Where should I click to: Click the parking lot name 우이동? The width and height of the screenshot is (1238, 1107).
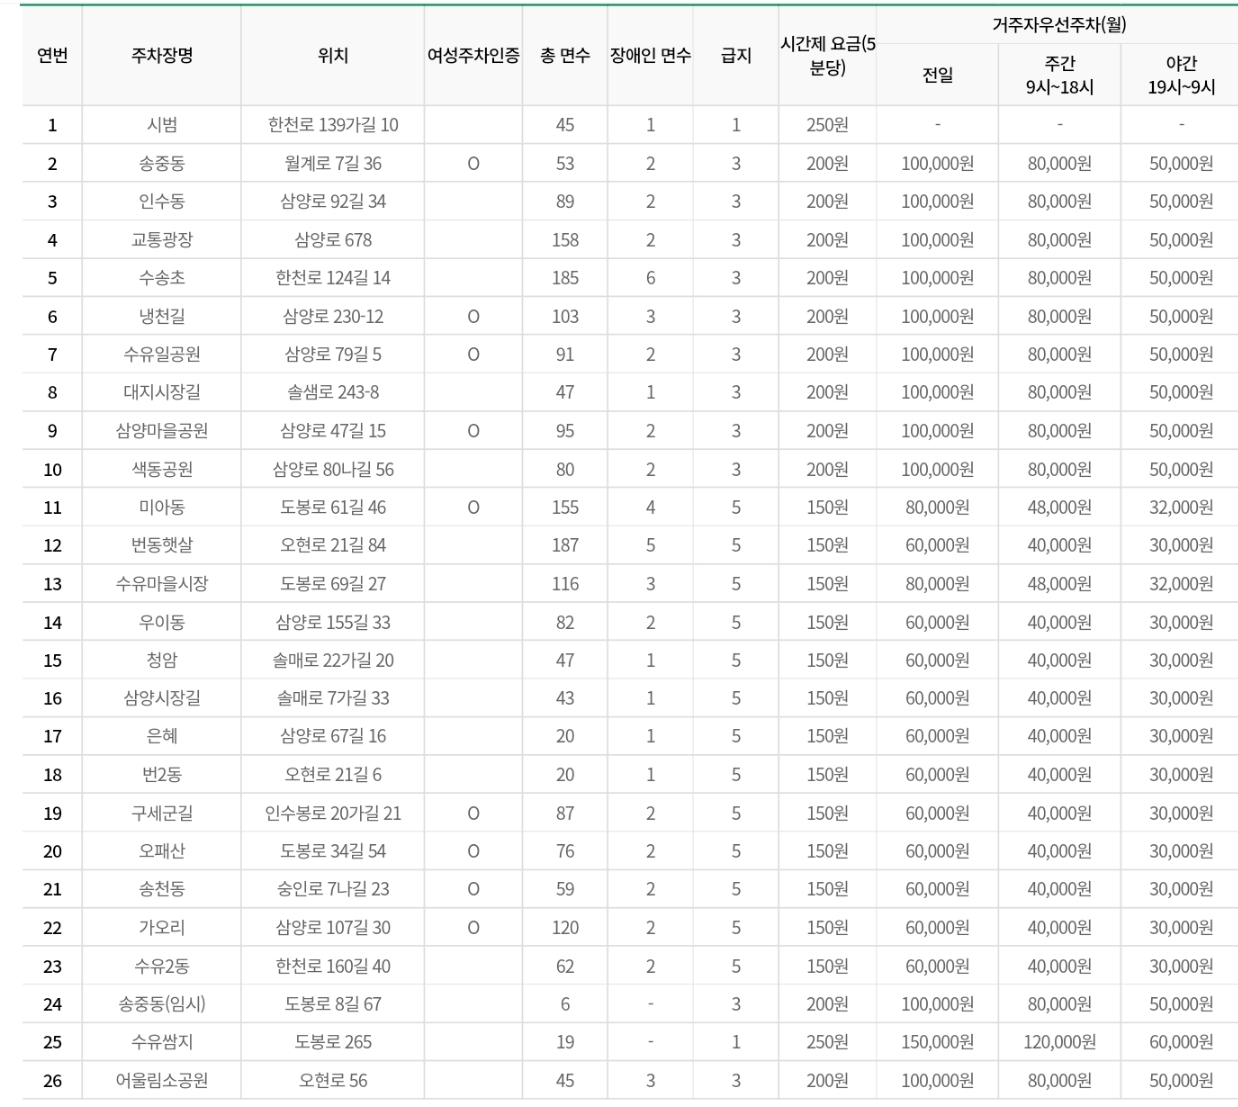[161, 622]
